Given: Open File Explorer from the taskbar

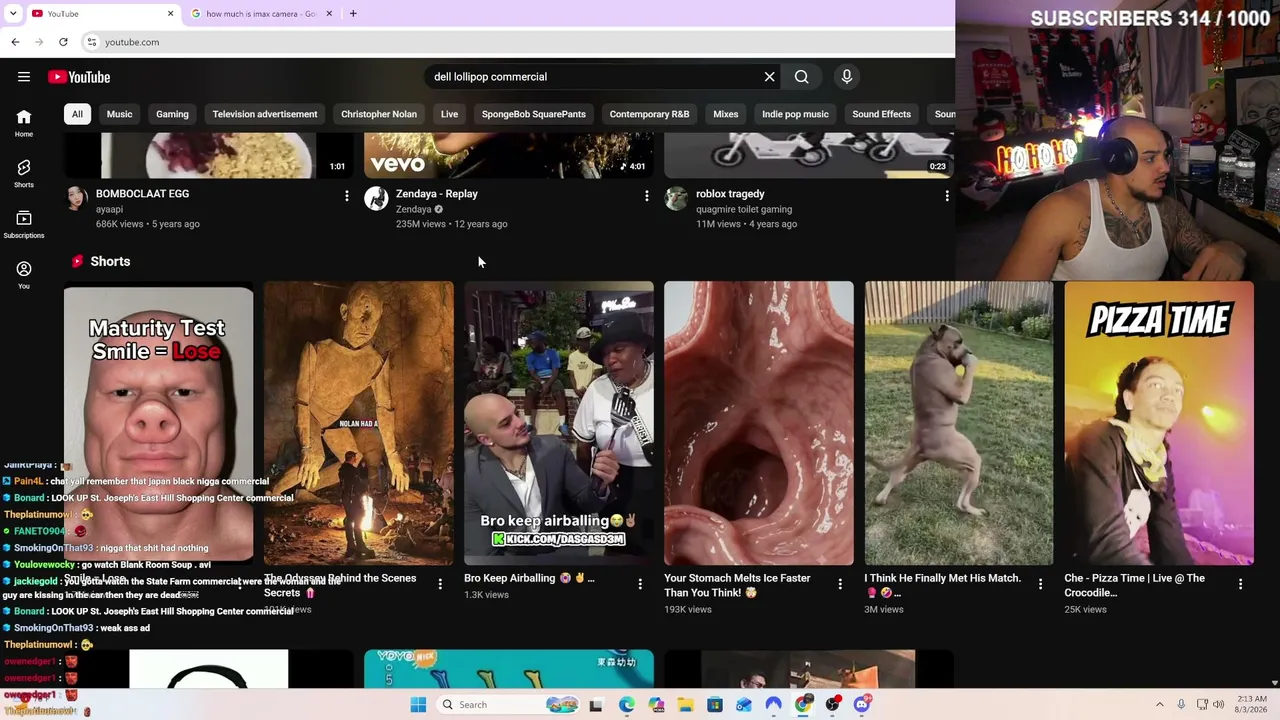Looking at the screenshot, I should tap(685, 705).
